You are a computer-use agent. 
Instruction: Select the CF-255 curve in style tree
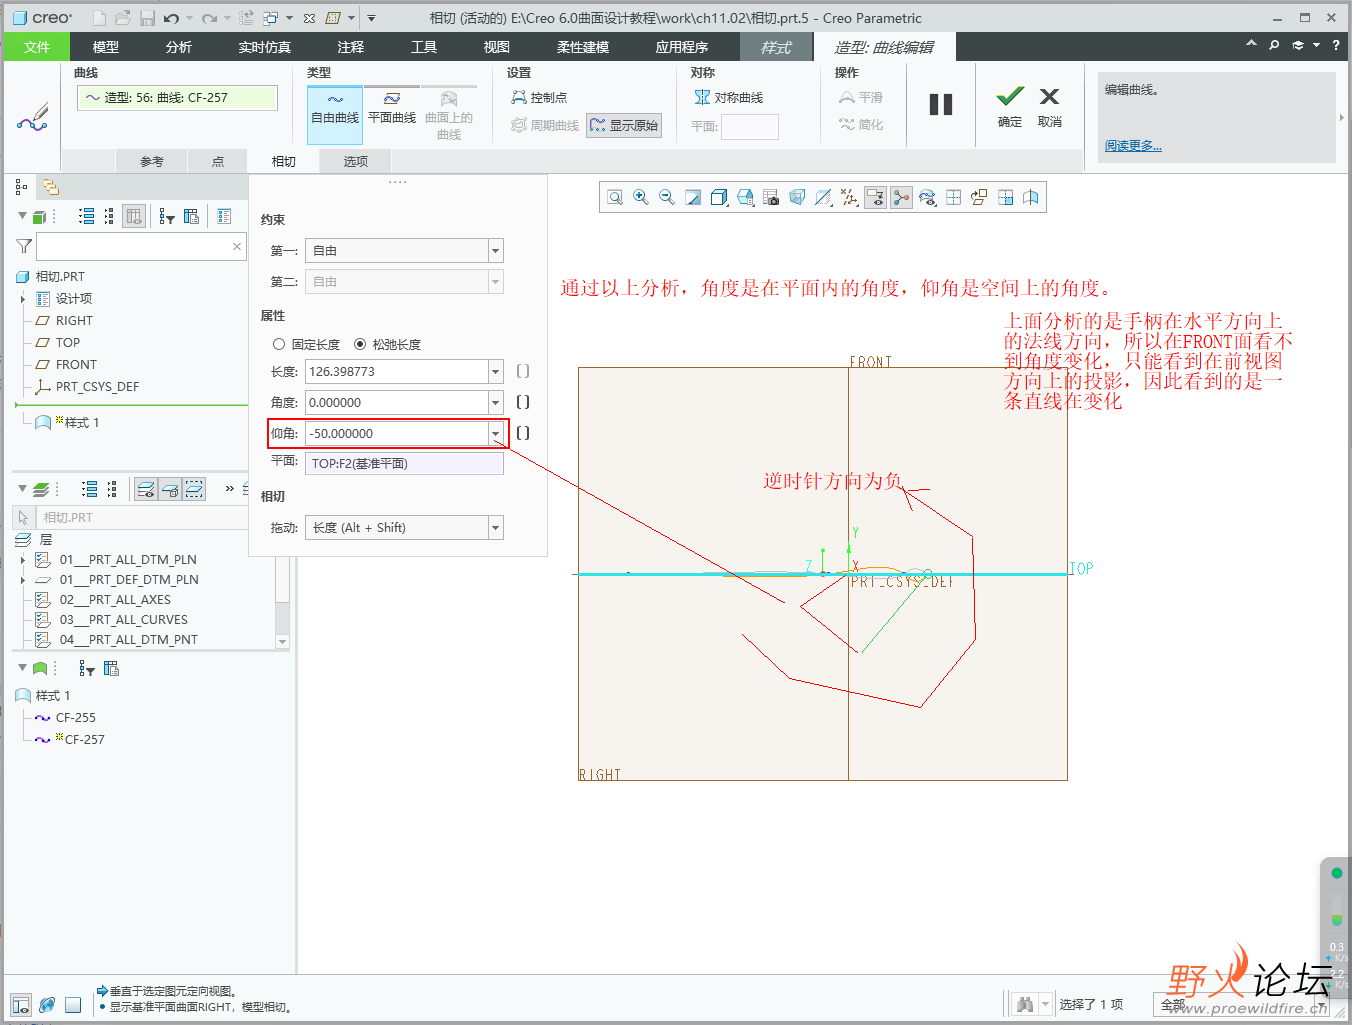coord(76,718)
